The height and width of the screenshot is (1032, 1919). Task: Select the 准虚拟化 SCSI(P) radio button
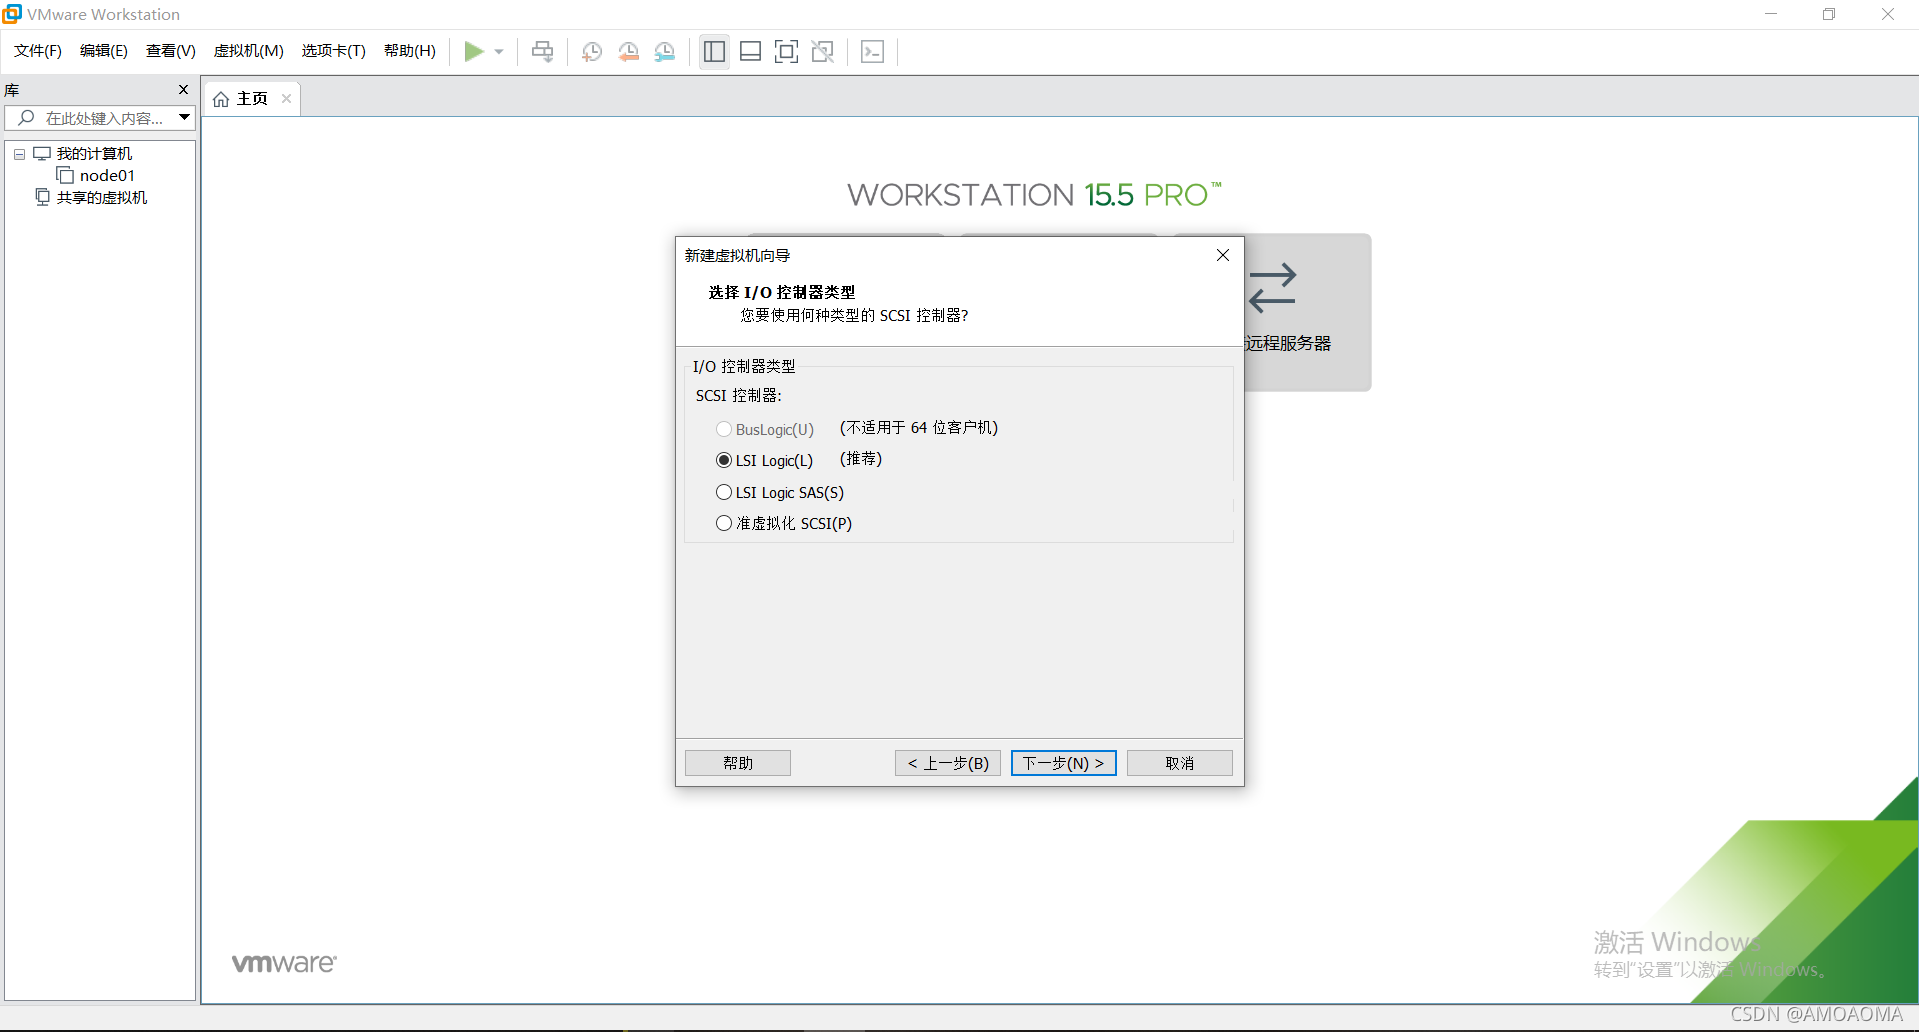[x=724, y=523]
